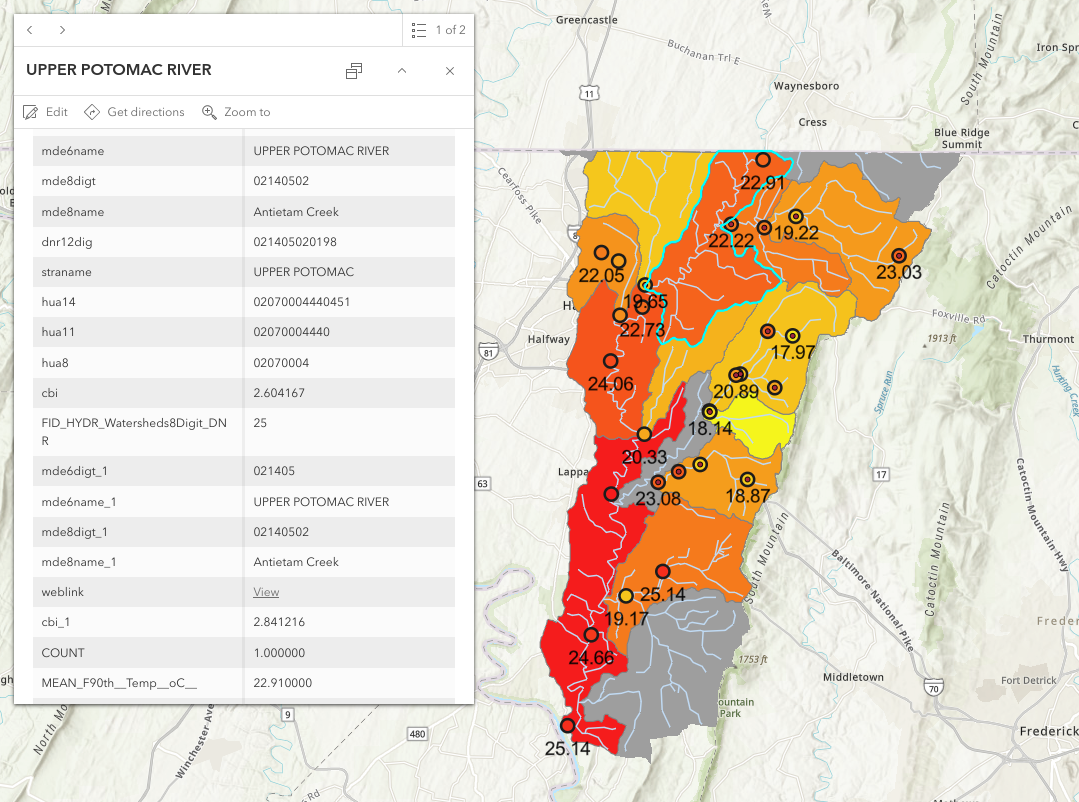Go to previous feature in popup

30,30
